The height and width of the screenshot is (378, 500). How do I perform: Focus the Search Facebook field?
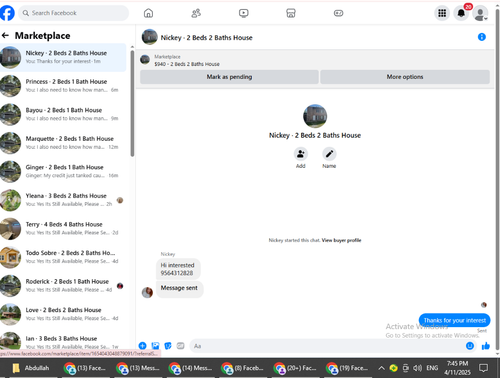click(x=73, y=13)
